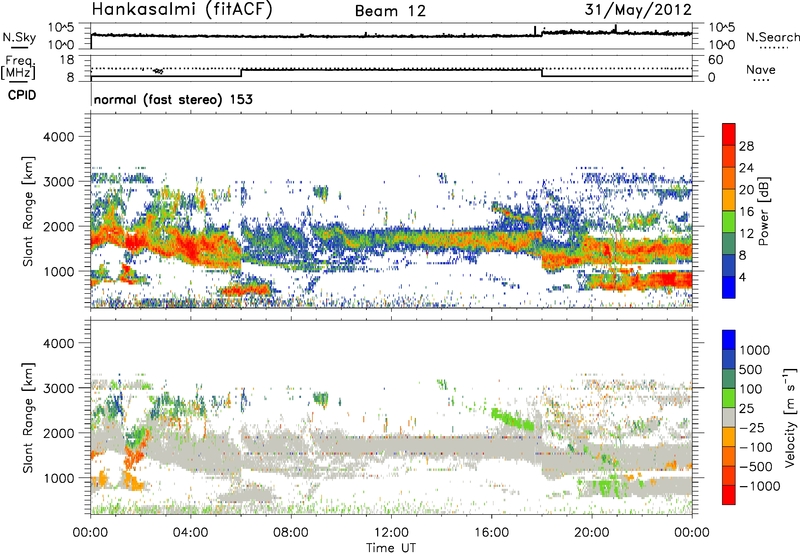Click the '4' tick on power colorbar
Screen dimensions: 800x554
point(743,277)
